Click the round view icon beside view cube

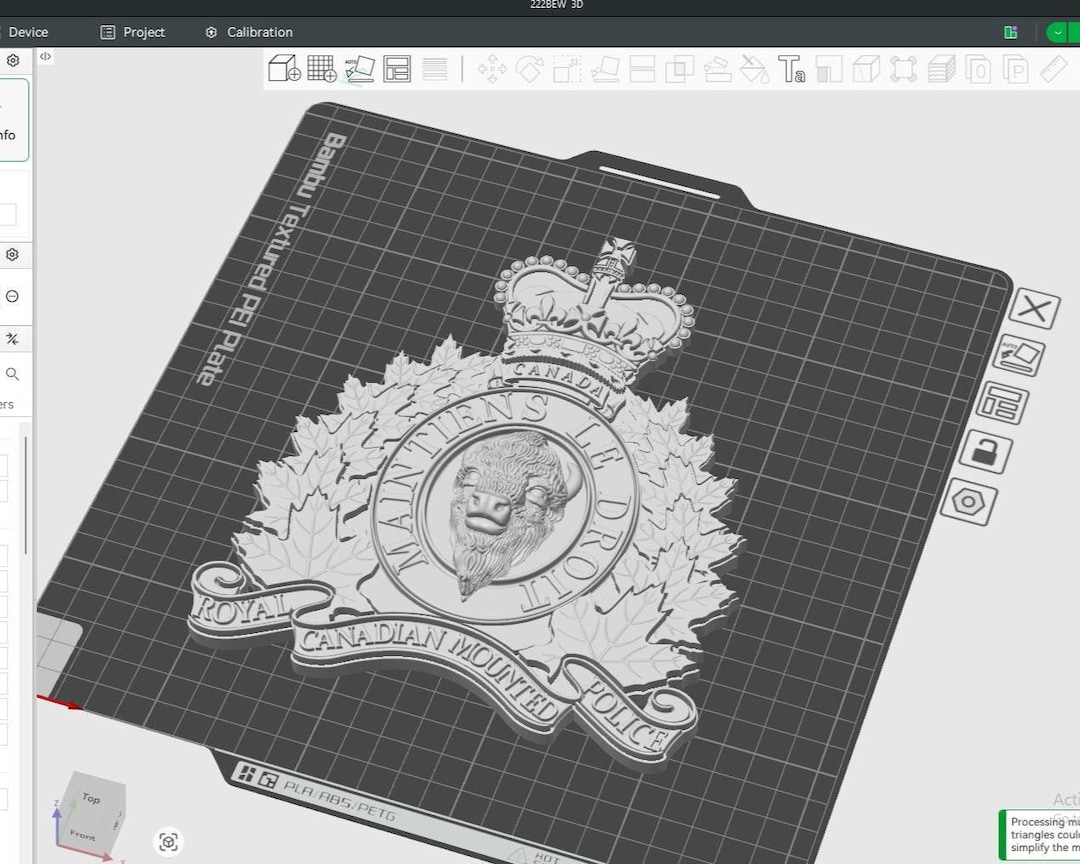pos(168,842)
